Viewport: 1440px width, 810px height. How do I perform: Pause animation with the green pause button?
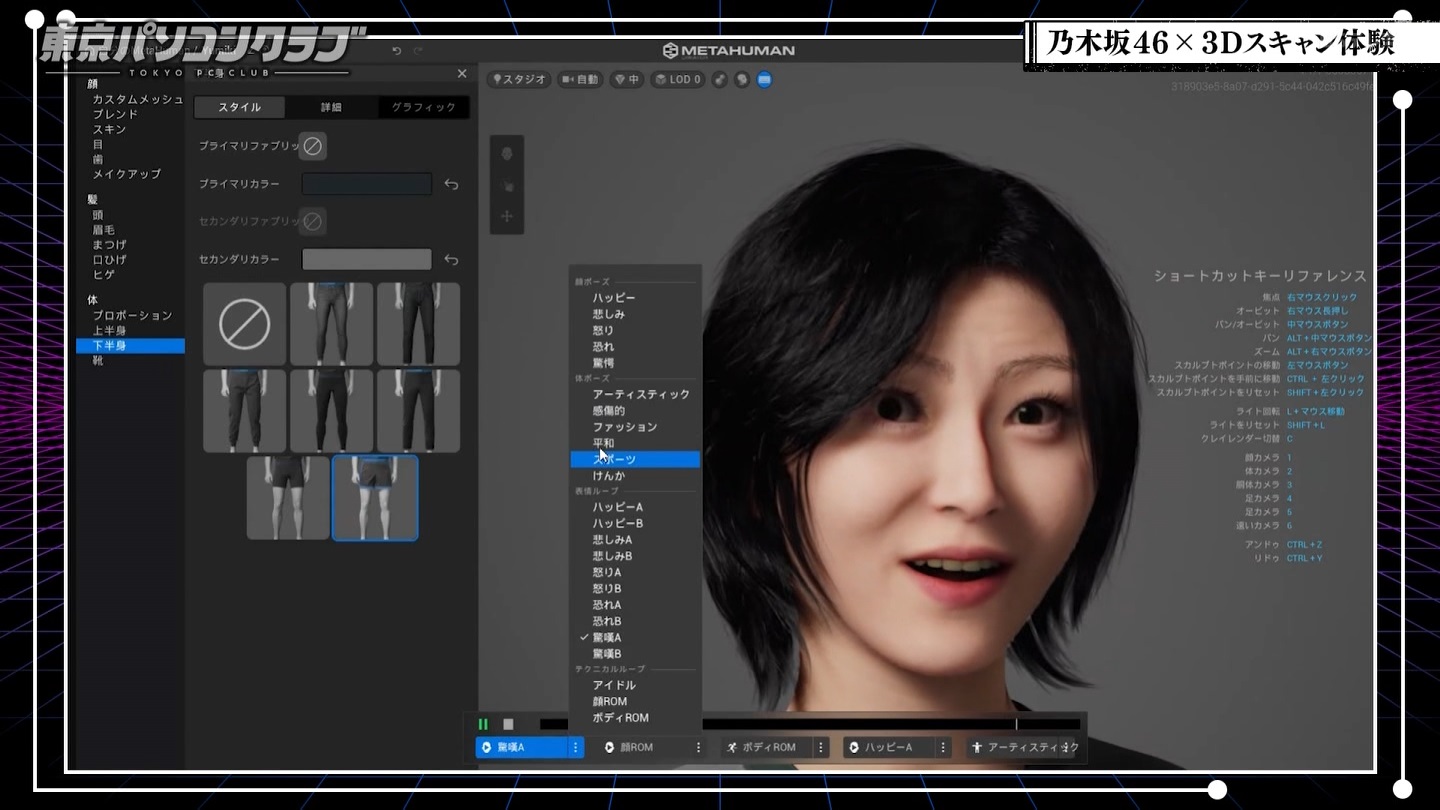(483, 724)
